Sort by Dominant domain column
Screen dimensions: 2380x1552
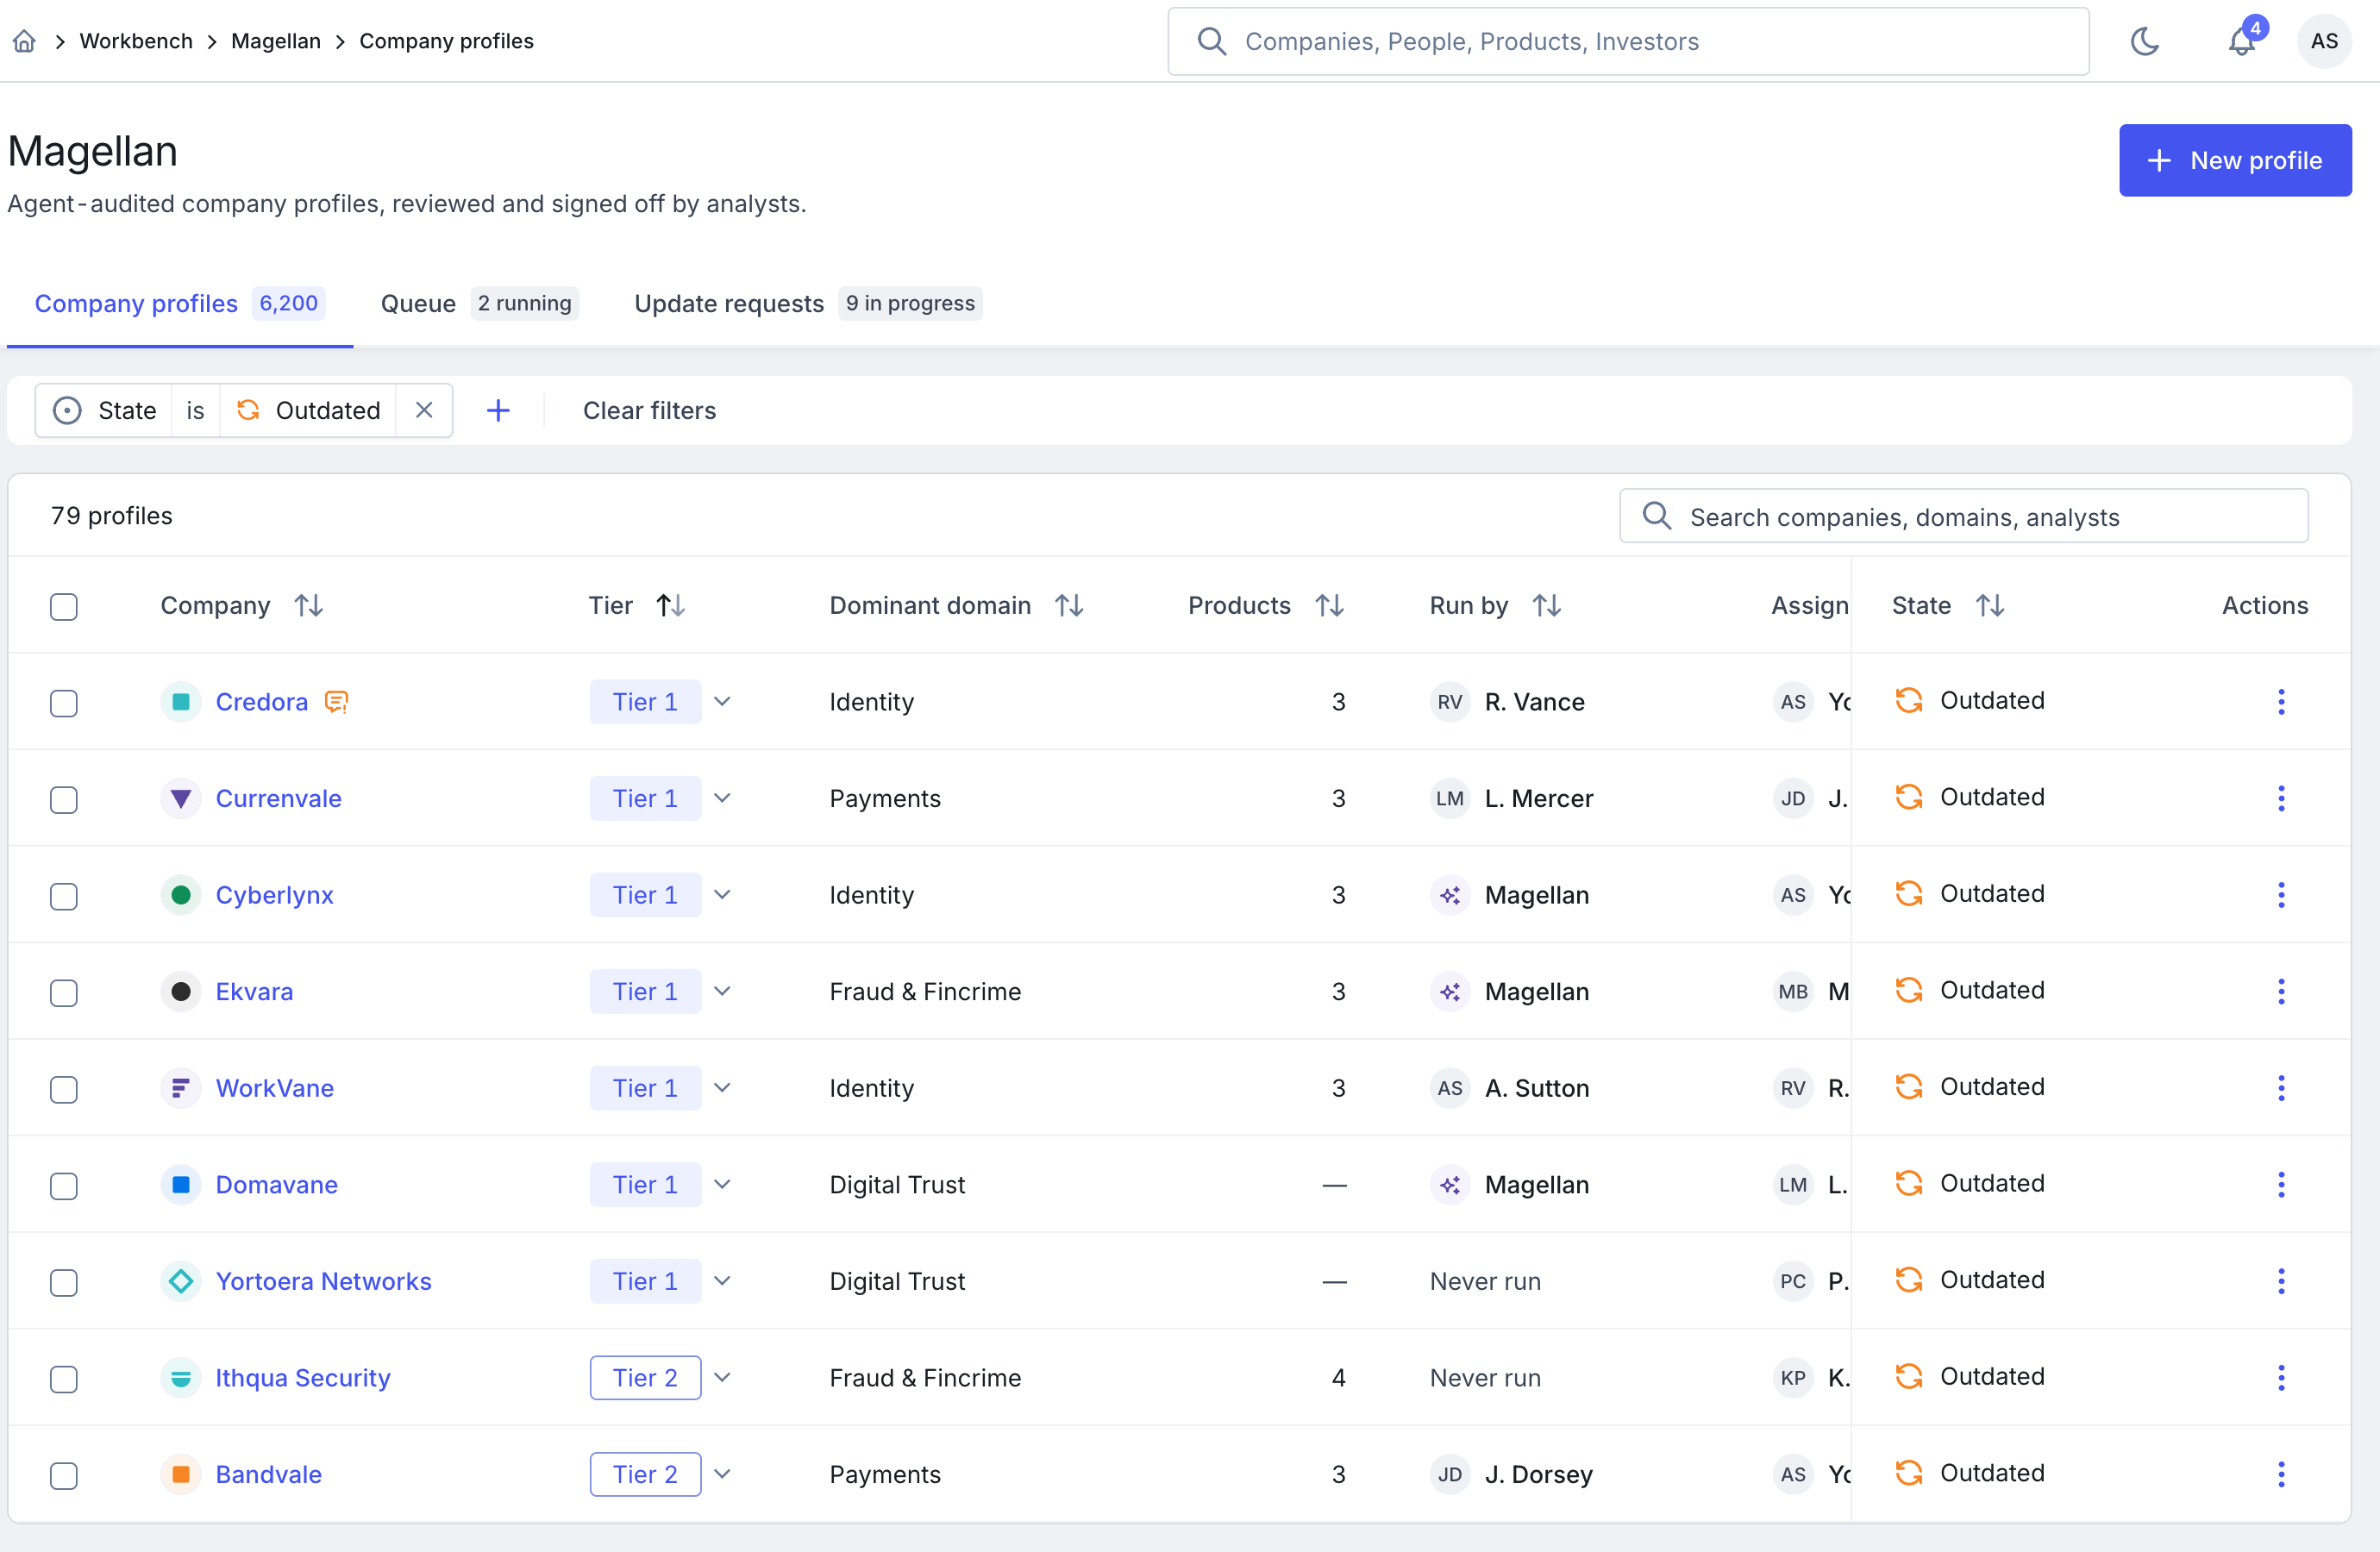(x=1069, y=605)
